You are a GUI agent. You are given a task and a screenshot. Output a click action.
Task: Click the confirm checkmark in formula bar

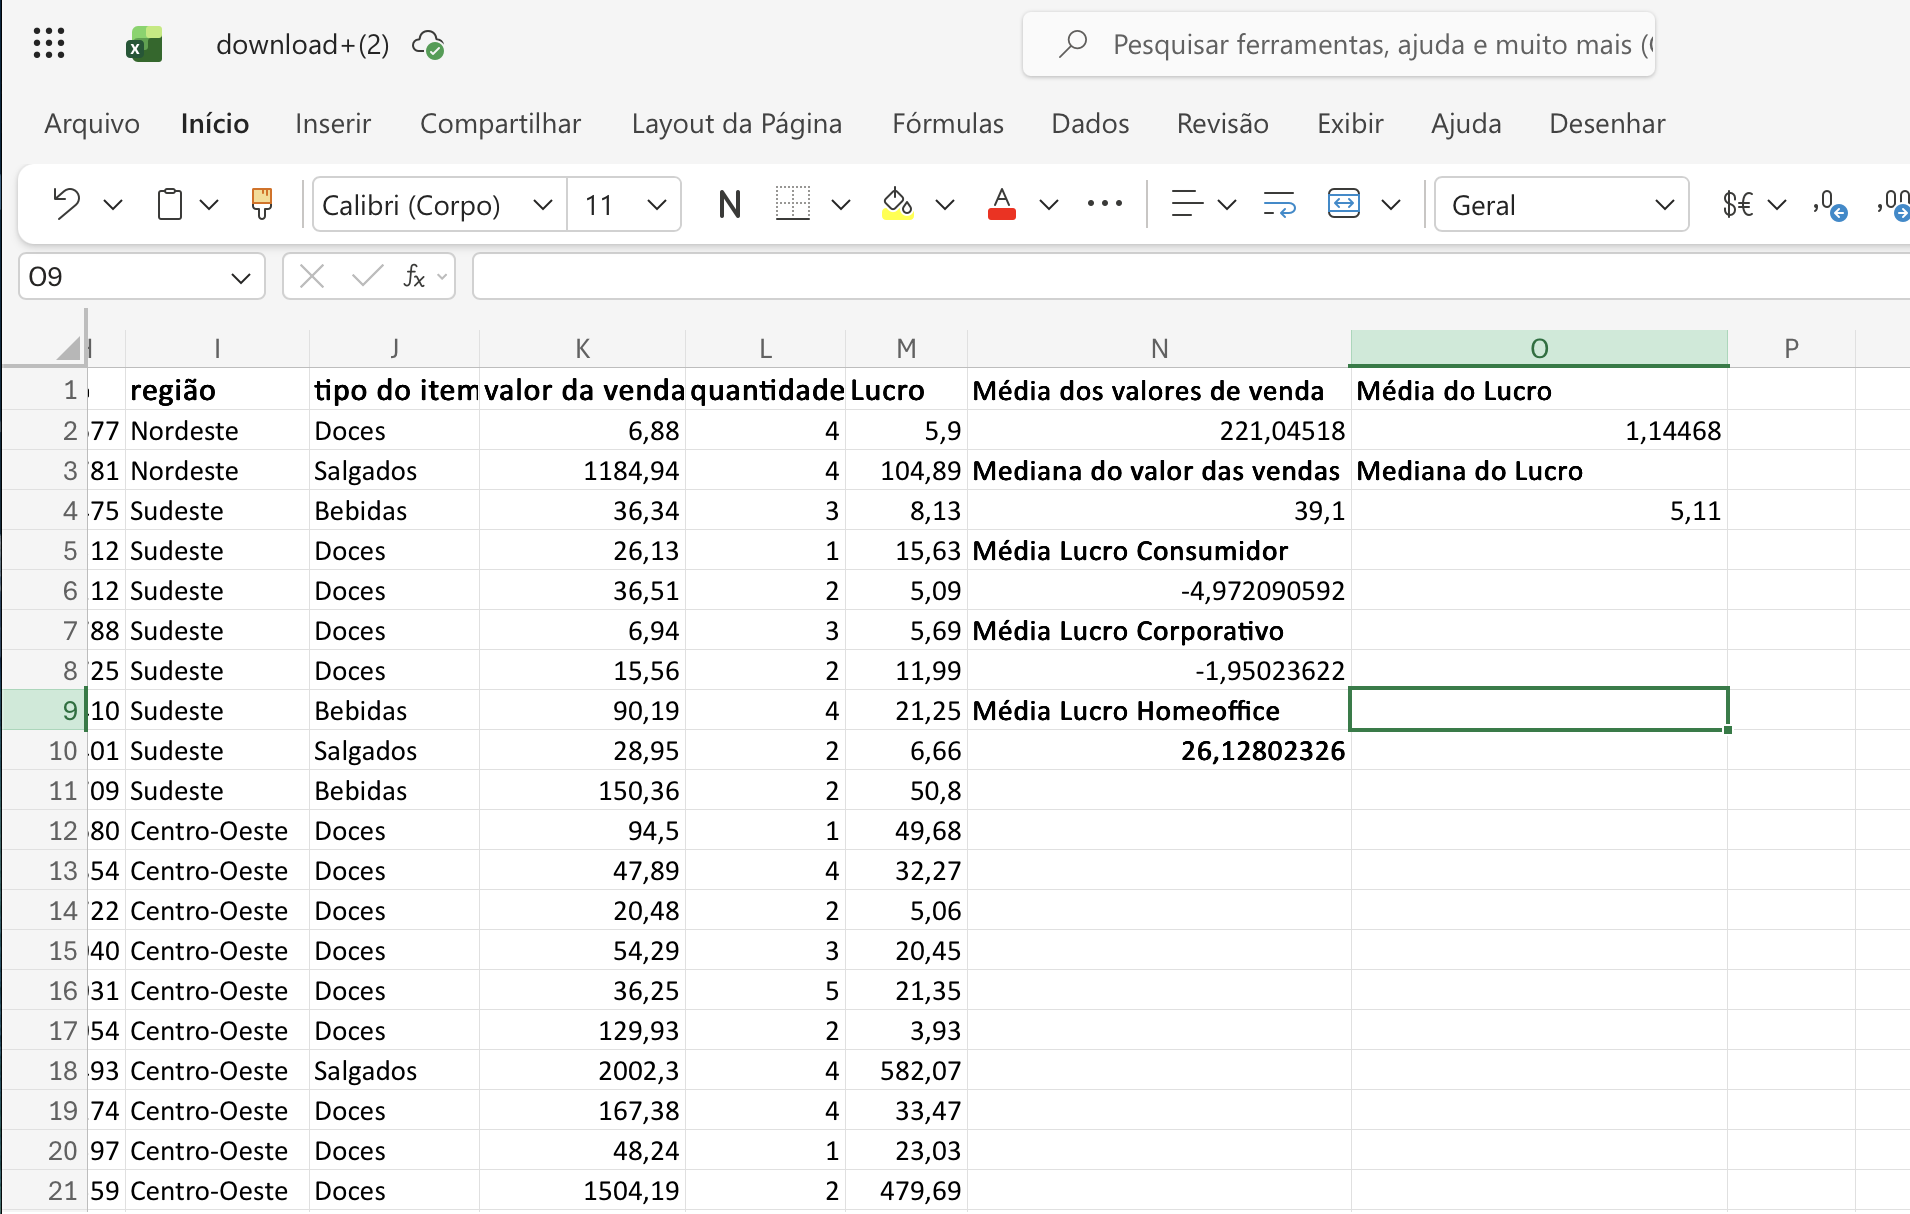367,276
